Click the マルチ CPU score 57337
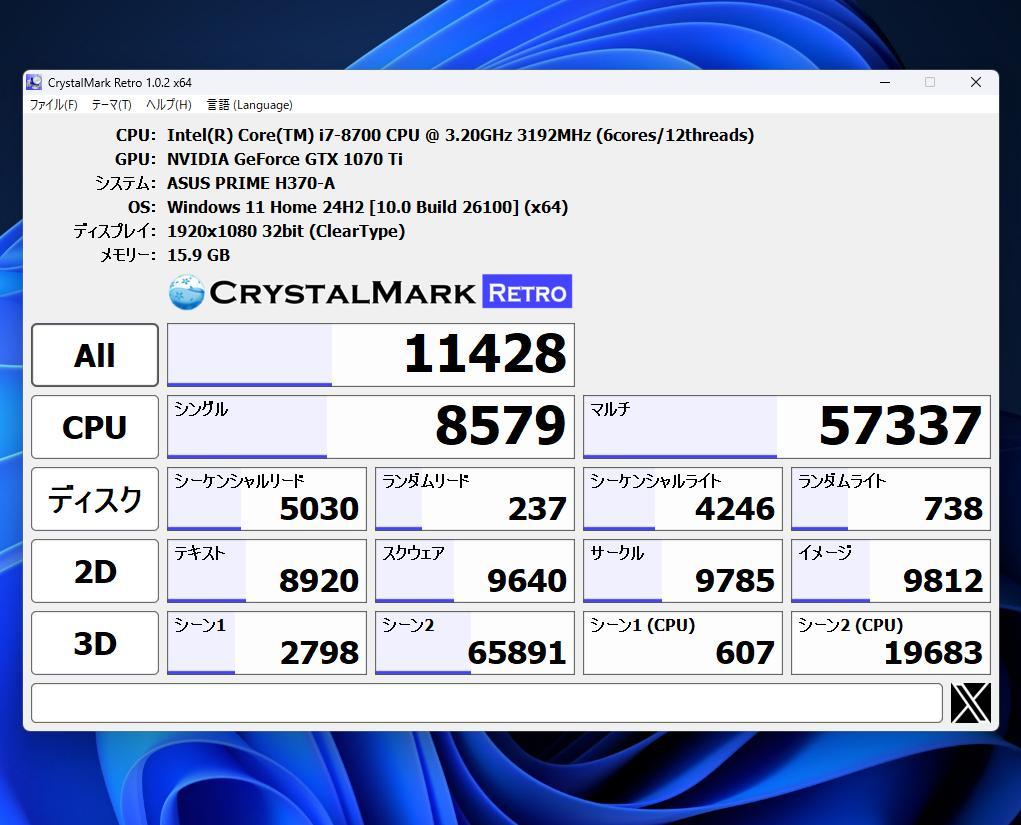The image size is (1021, 825). (787, 427)
